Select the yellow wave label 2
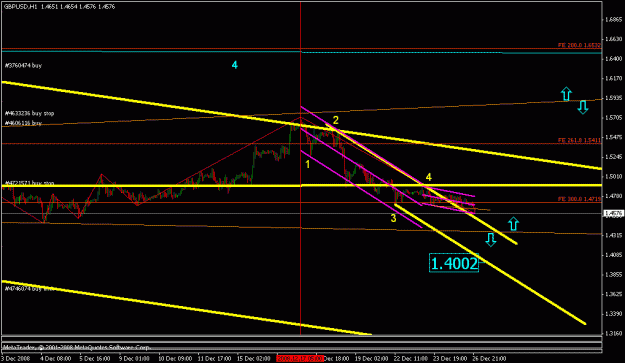The image size is (625, 363). tap(336, 120)
